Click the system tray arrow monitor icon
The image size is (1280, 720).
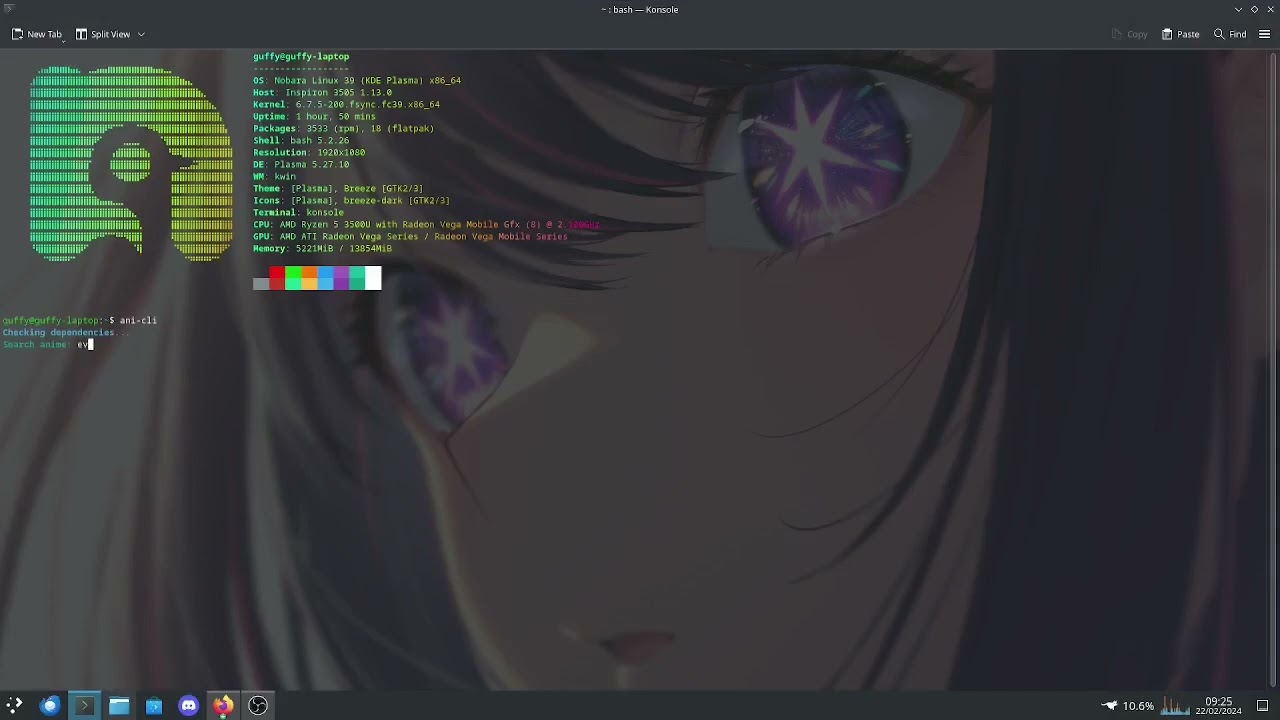pos(1109,706)
